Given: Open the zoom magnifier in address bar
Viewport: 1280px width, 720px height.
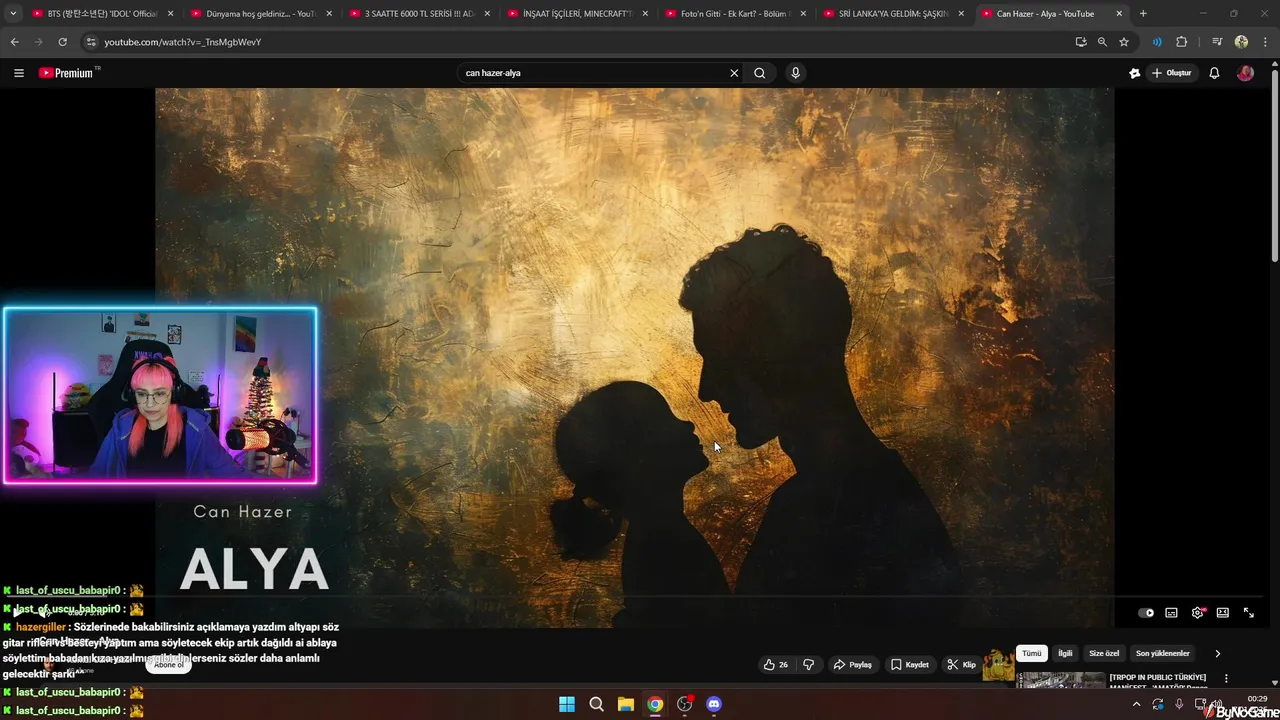Looking at the screenshot, I should click(x=1102, y=42).
